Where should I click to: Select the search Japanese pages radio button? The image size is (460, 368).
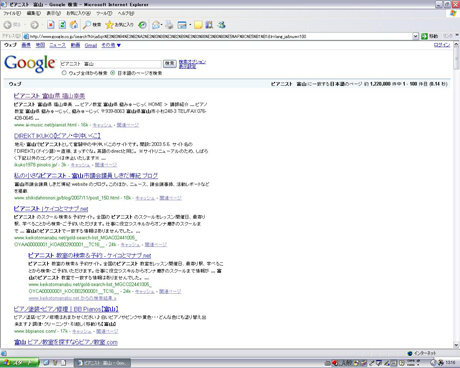(x=113, y=73)
